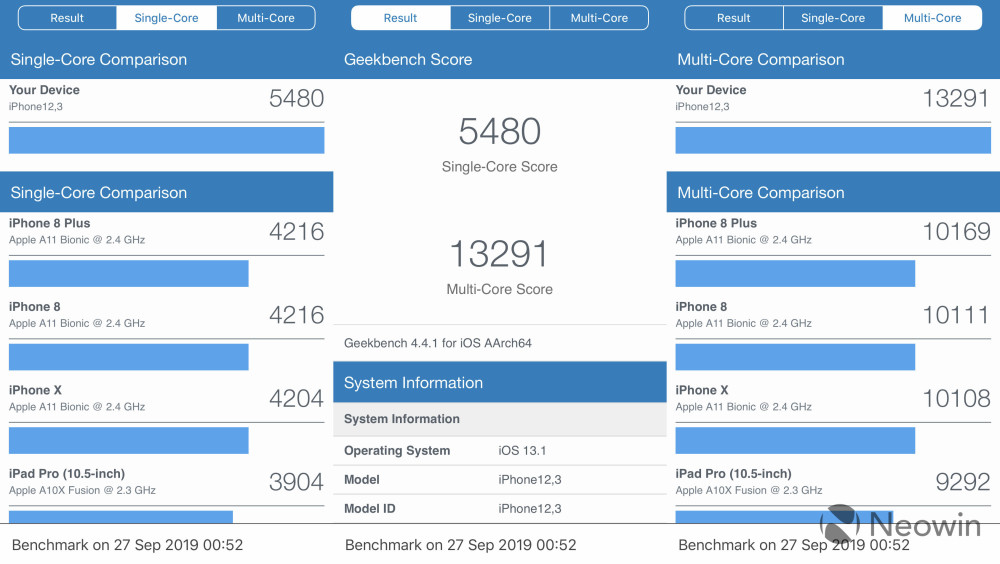Image resolution: width=1000 pixels, height=564 pixels.
Task: Select iPad Pro (10.5-inch) in the Single-Core list
Action: click(x=166, y=482)
